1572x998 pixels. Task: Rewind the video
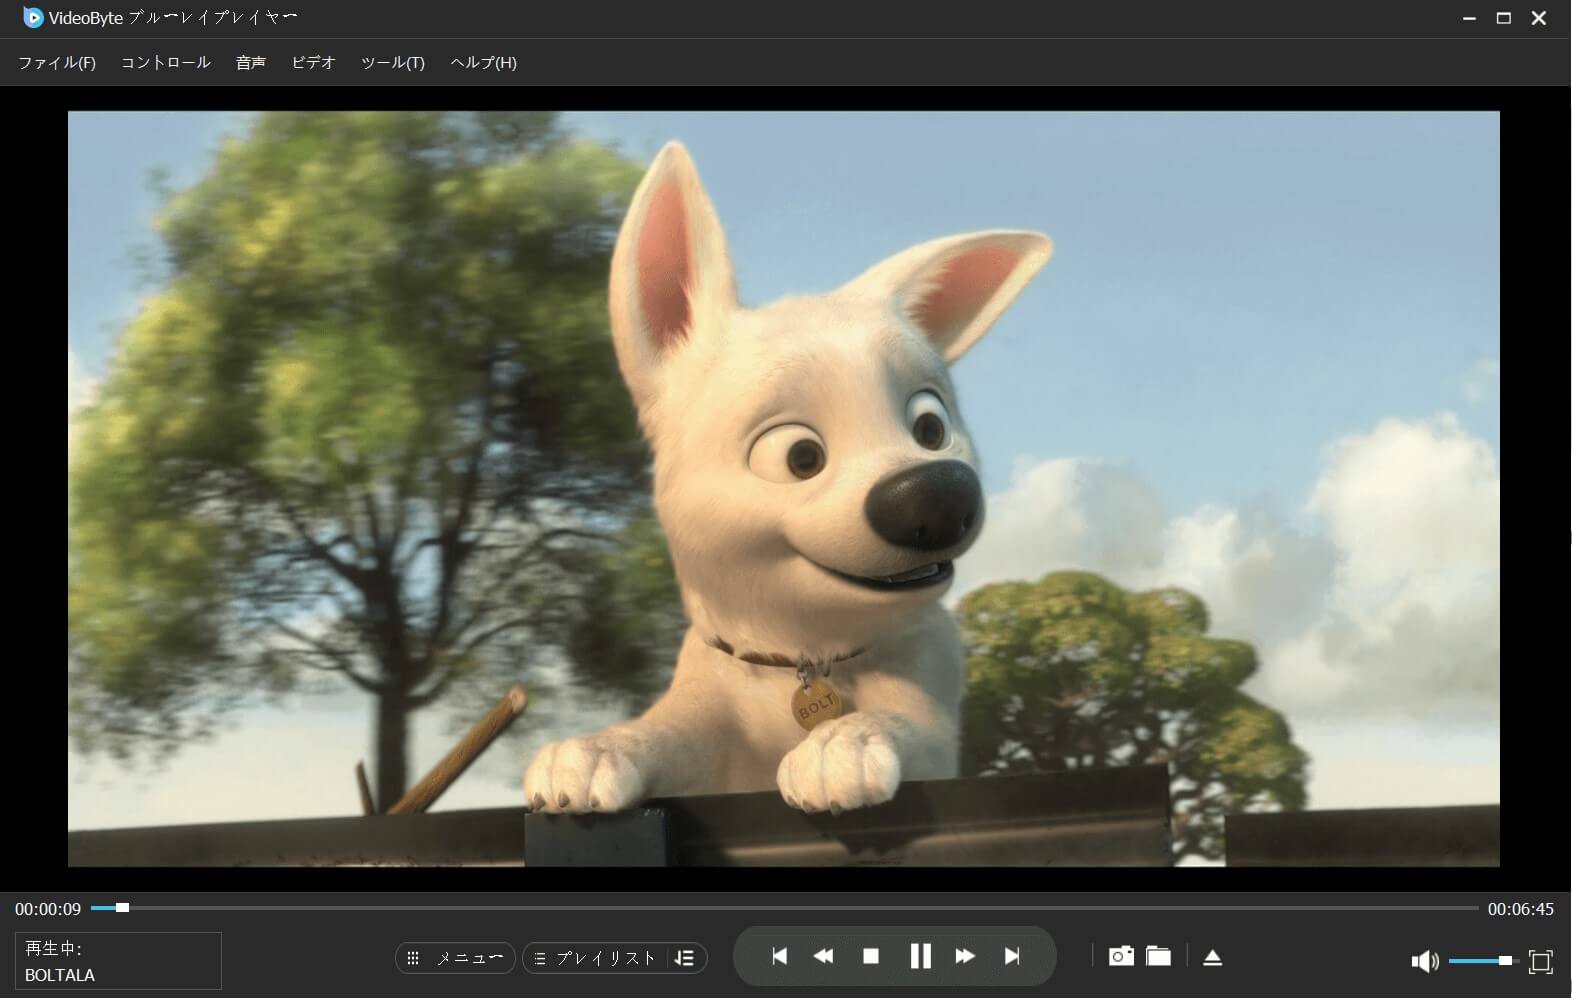pos(823,956)
